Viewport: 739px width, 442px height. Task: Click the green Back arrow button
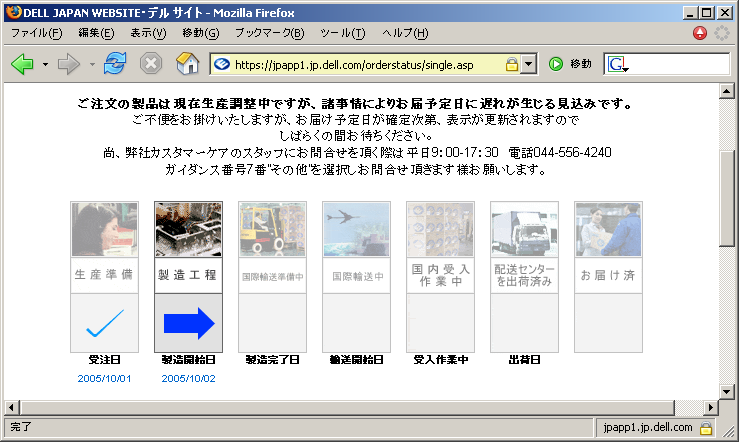[x=22, y=64]
